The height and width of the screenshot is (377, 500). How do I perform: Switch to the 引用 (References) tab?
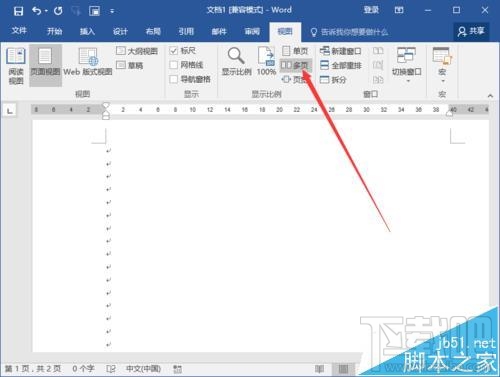(x=186, y=31)
